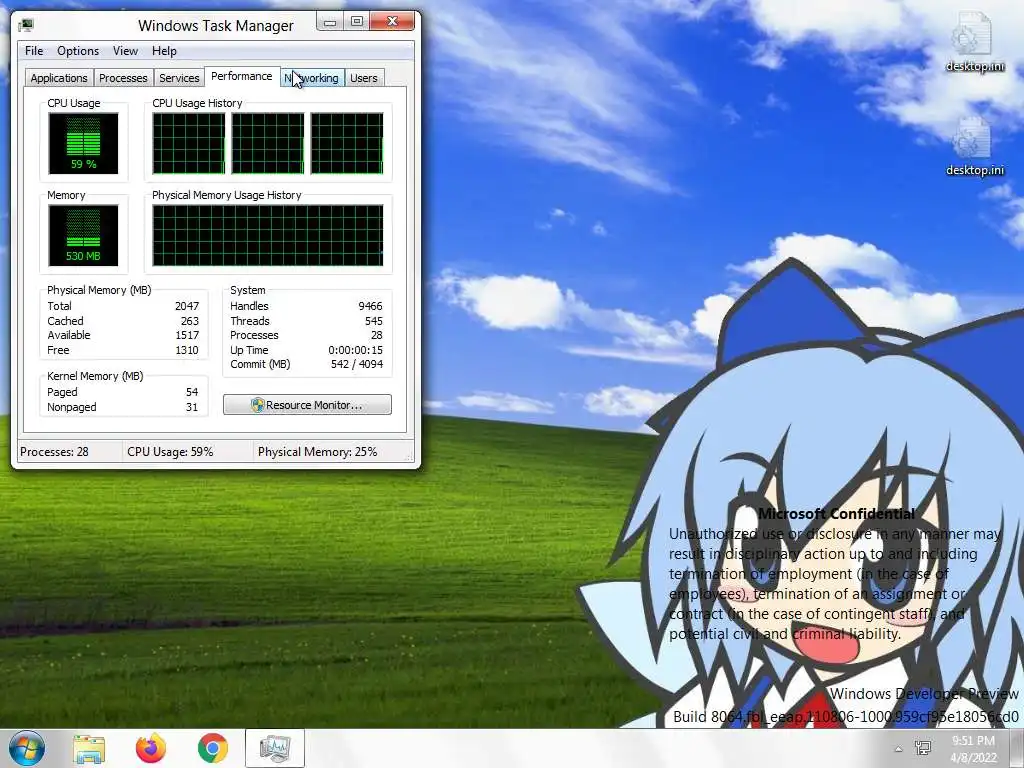Image resolution: width=1024 pixels, height=768 pixels.
Task: Open the File menu
Action: pos(34,51)
